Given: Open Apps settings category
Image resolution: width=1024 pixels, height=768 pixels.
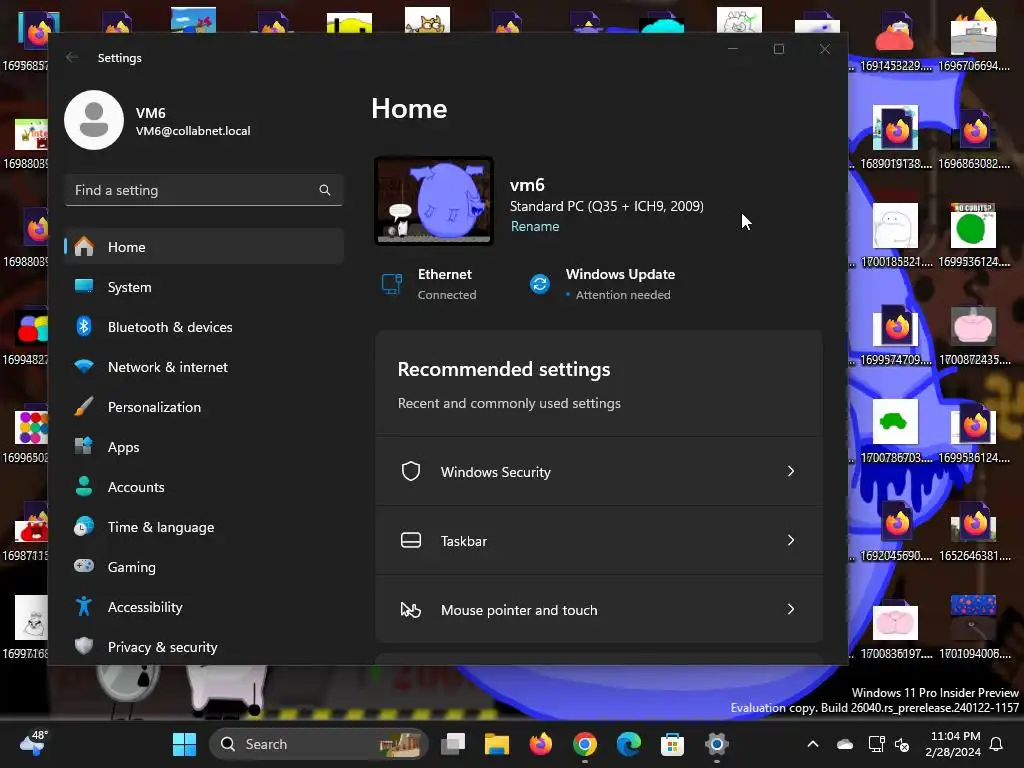Looking at the screenshot, I should coord(204,447).
